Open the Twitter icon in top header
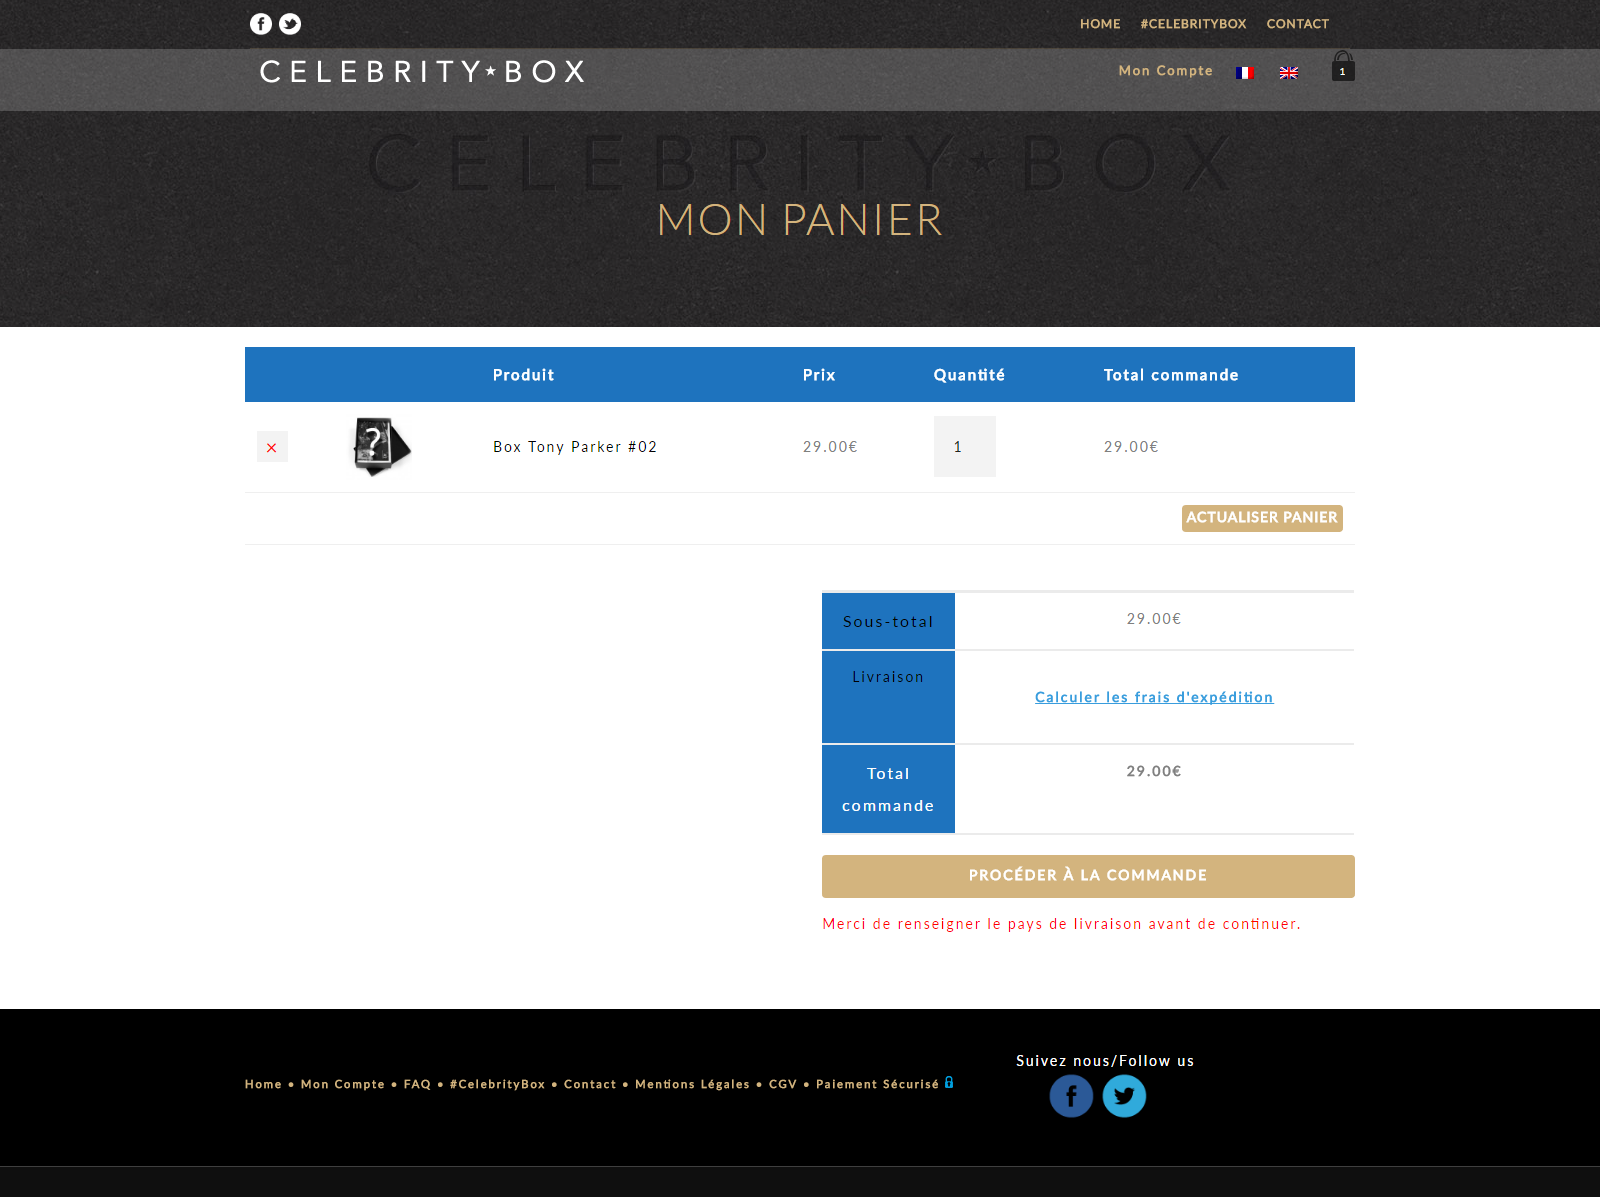 pos(290,24)
